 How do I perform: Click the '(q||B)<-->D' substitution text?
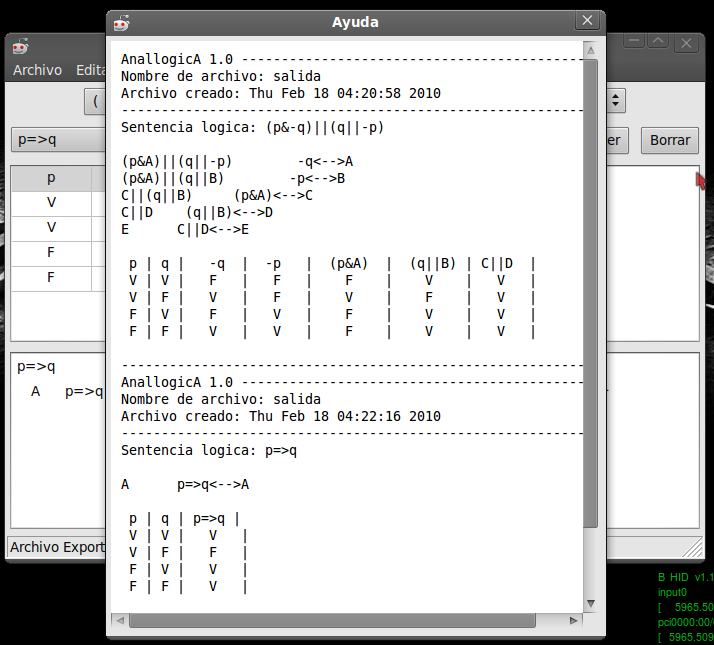coord(230,213)
